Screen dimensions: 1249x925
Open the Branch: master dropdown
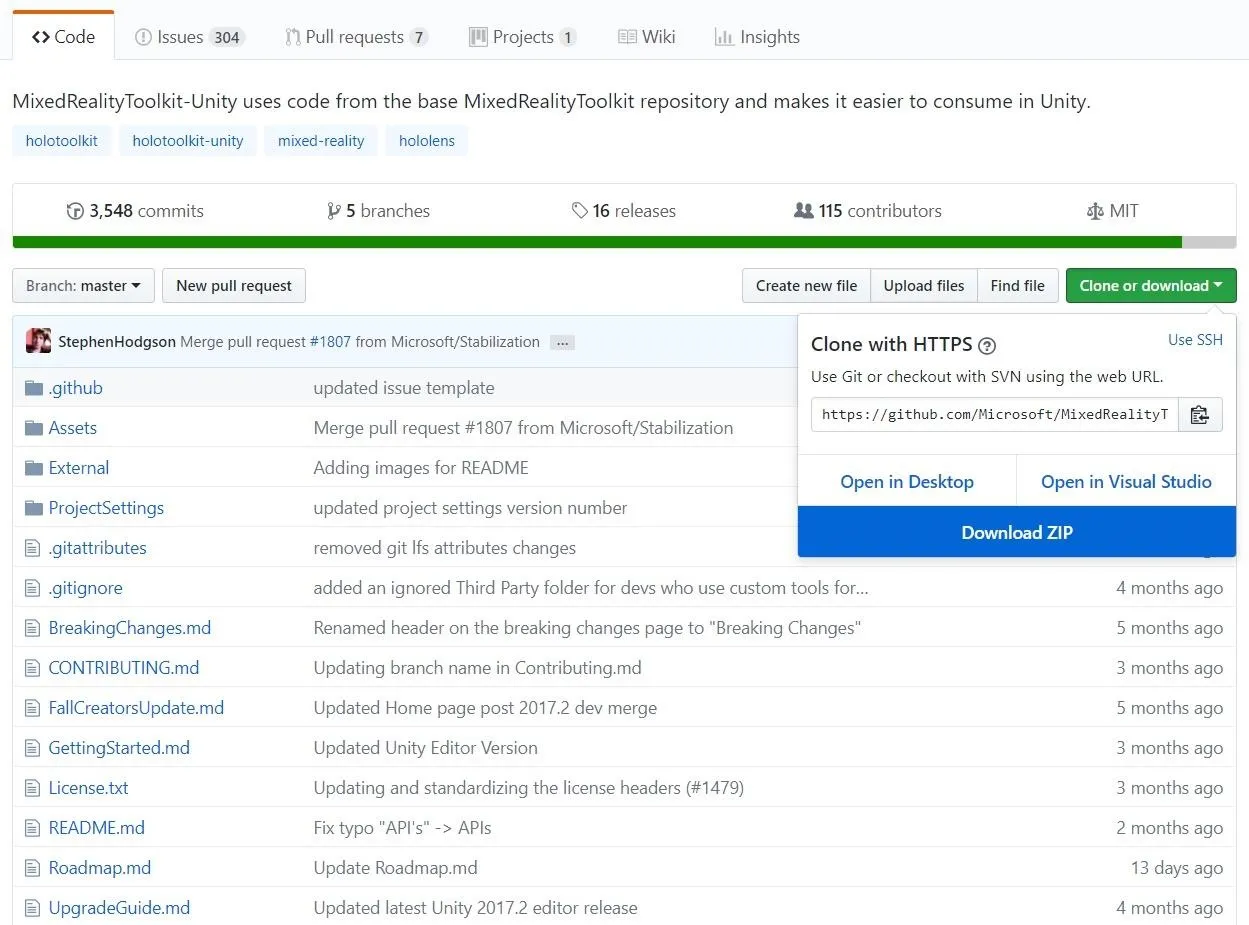83,286
